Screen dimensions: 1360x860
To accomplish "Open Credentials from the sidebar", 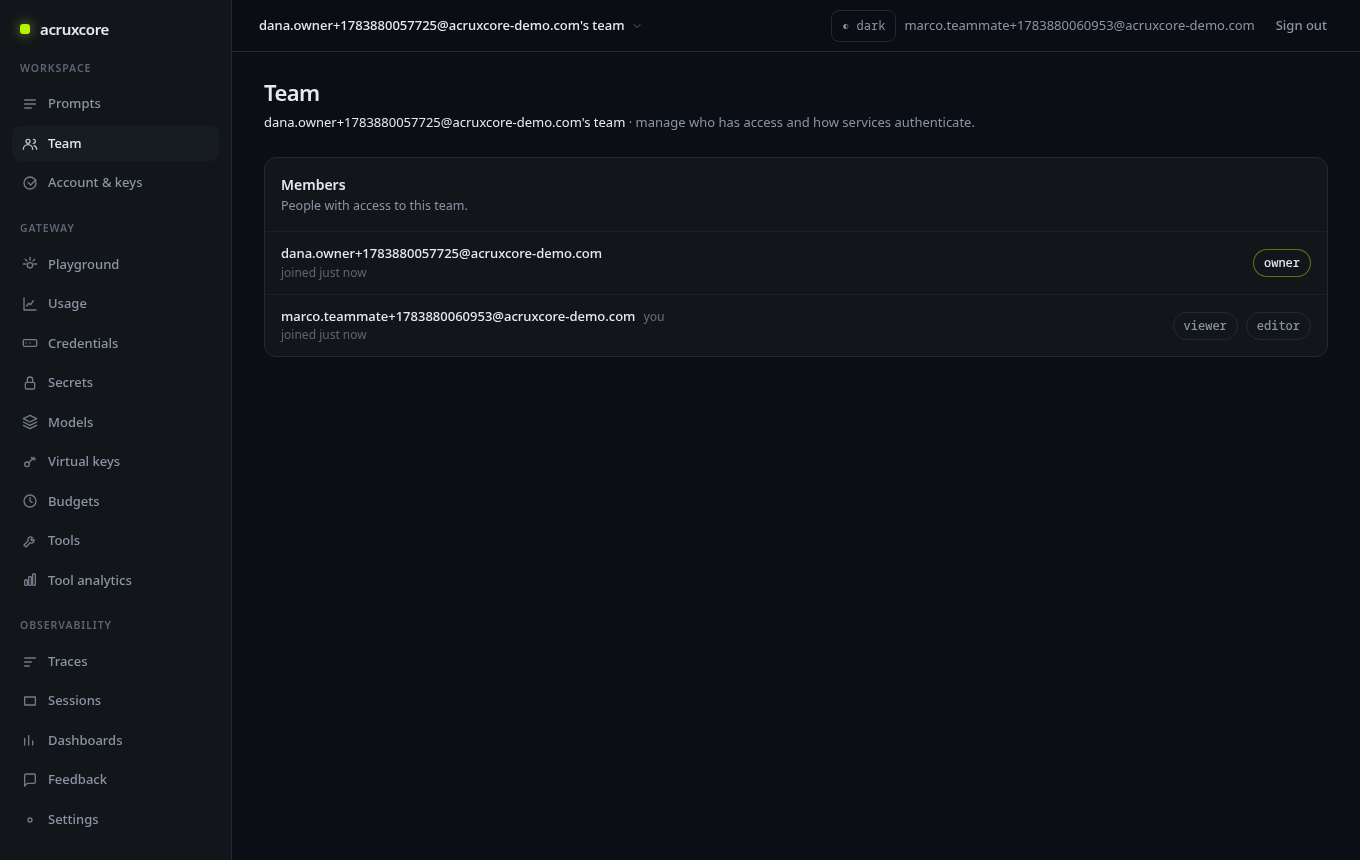I will tap(116, 343).
